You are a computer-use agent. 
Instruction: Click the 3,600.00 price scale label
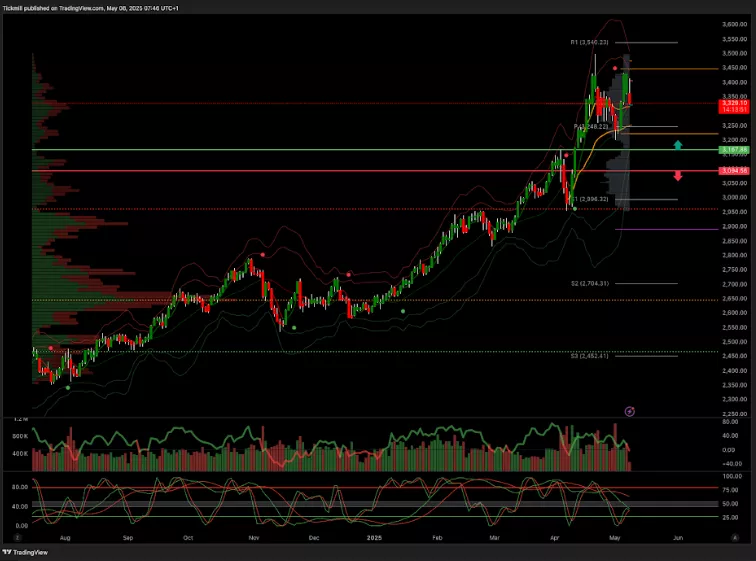pos(735,24)
